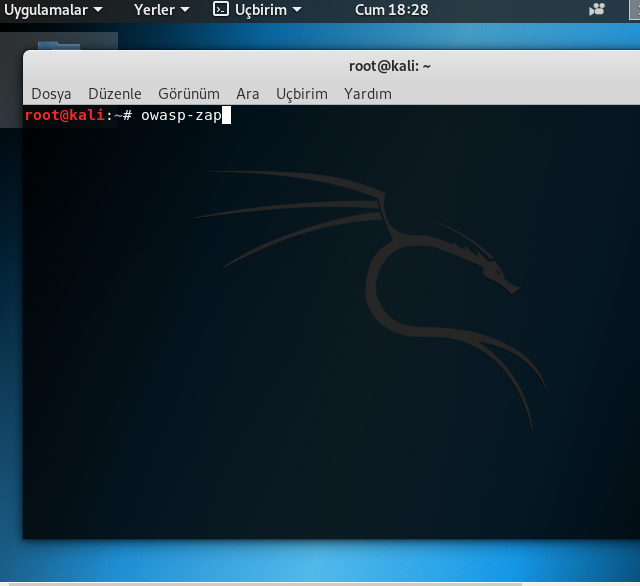Click the root@kali prompt text
The height and width of the screenshot is (586, 640).
coord(65,115)
